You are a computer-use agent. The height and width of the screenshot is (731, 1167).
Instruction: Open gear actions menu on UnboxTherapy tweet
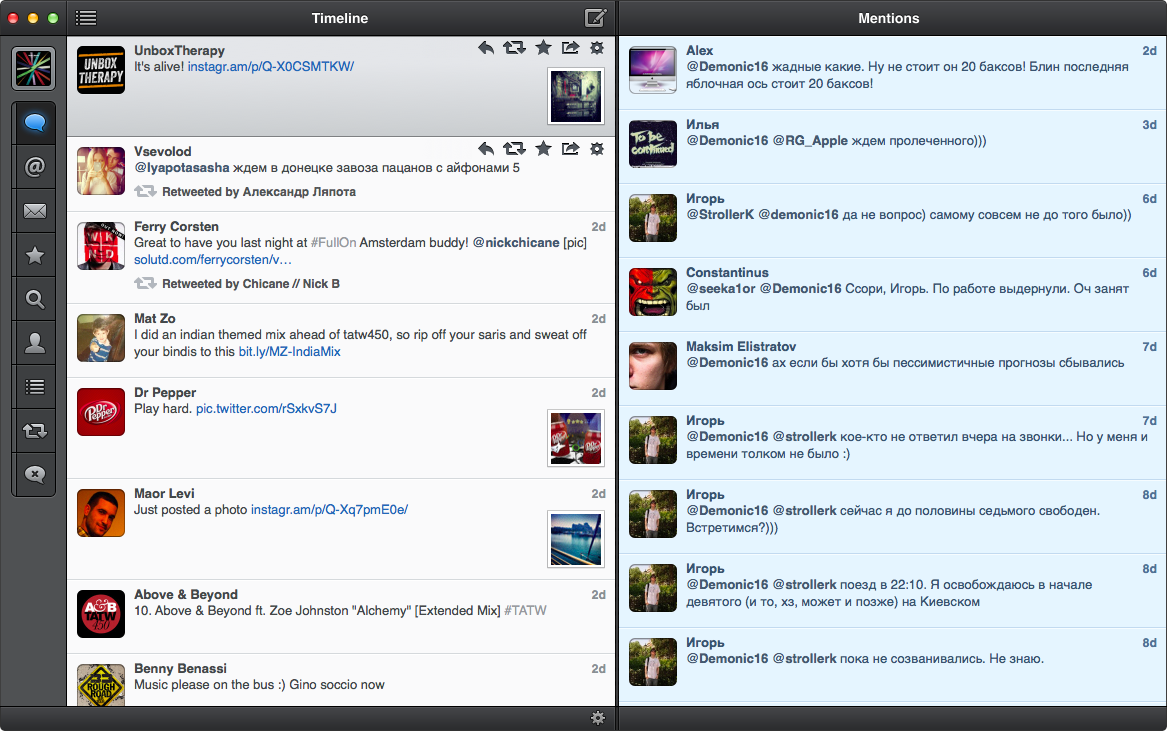597,47
